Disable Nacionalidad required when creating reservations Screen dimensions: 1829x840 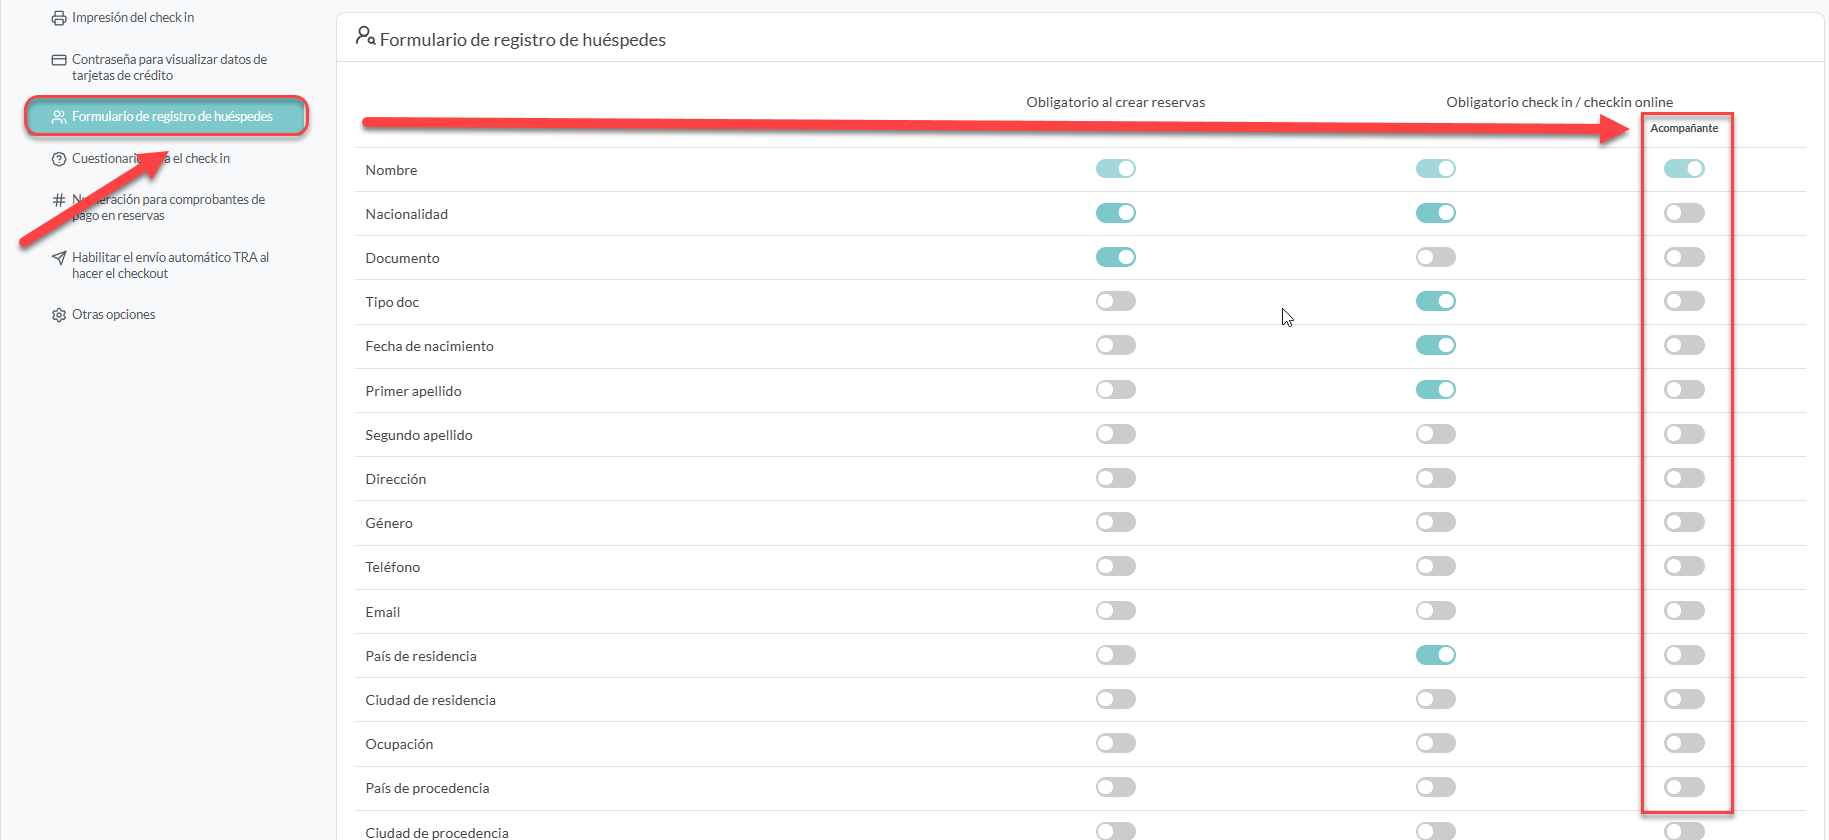[x=1115, y=213]
